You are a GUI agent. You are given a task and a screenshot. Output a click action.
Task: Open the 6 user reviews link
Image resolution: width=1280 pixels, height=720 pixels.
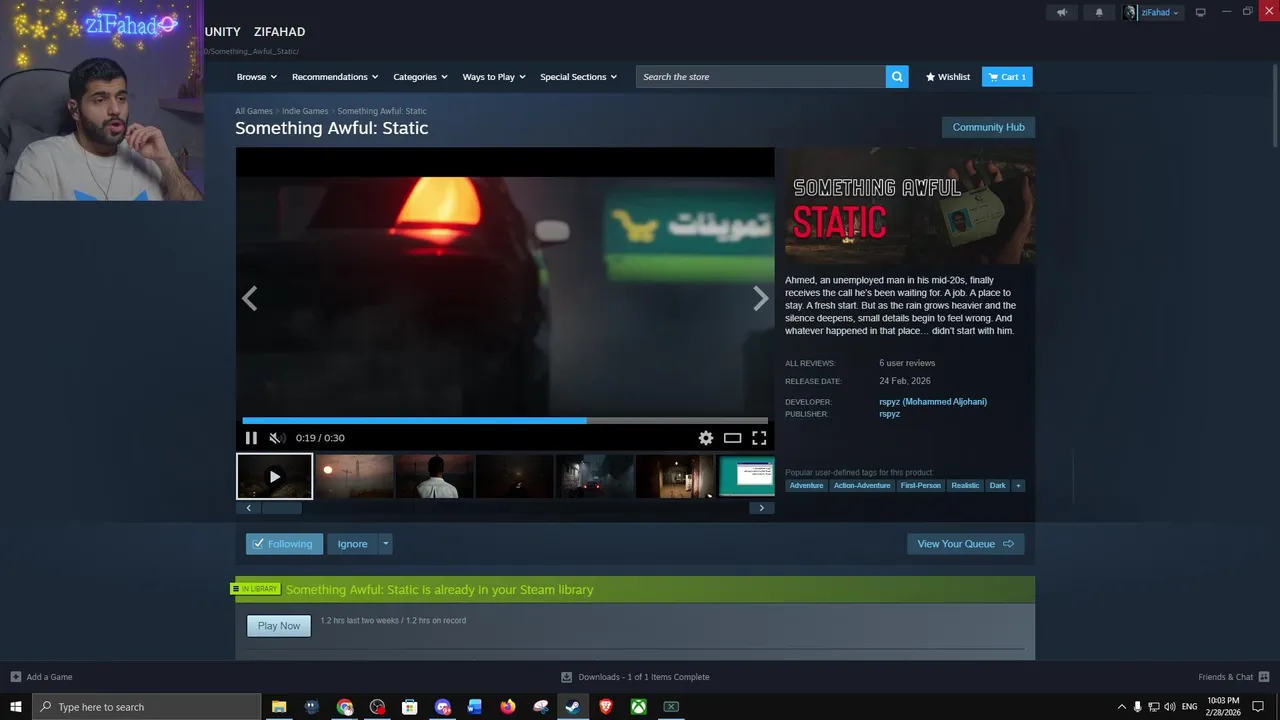pyautogui.click(x=907, y=363)
